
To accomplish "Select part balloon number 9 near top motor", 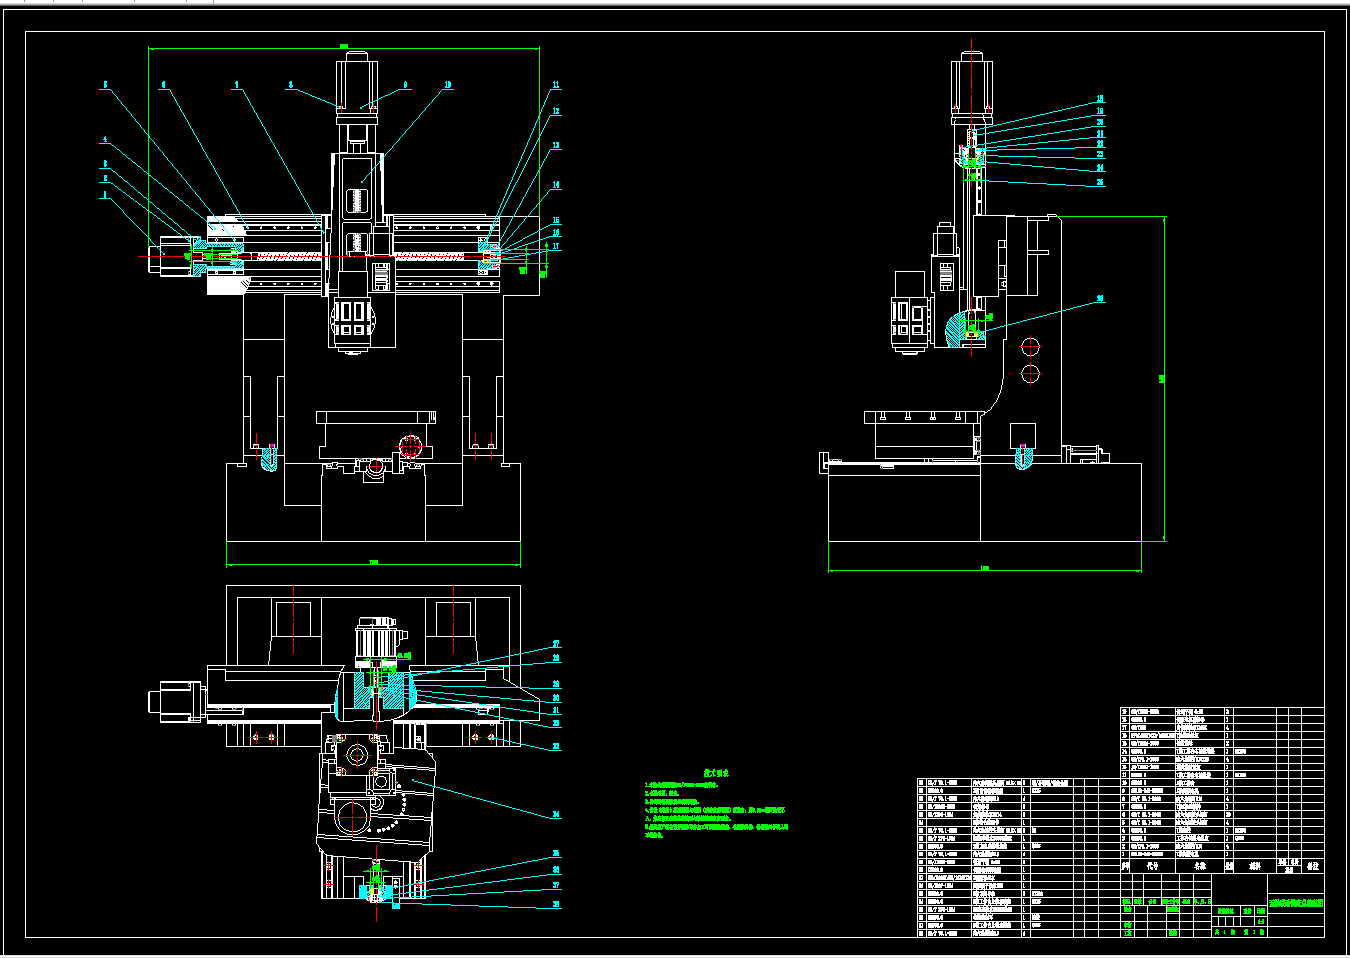I will [x=405, y=86].
